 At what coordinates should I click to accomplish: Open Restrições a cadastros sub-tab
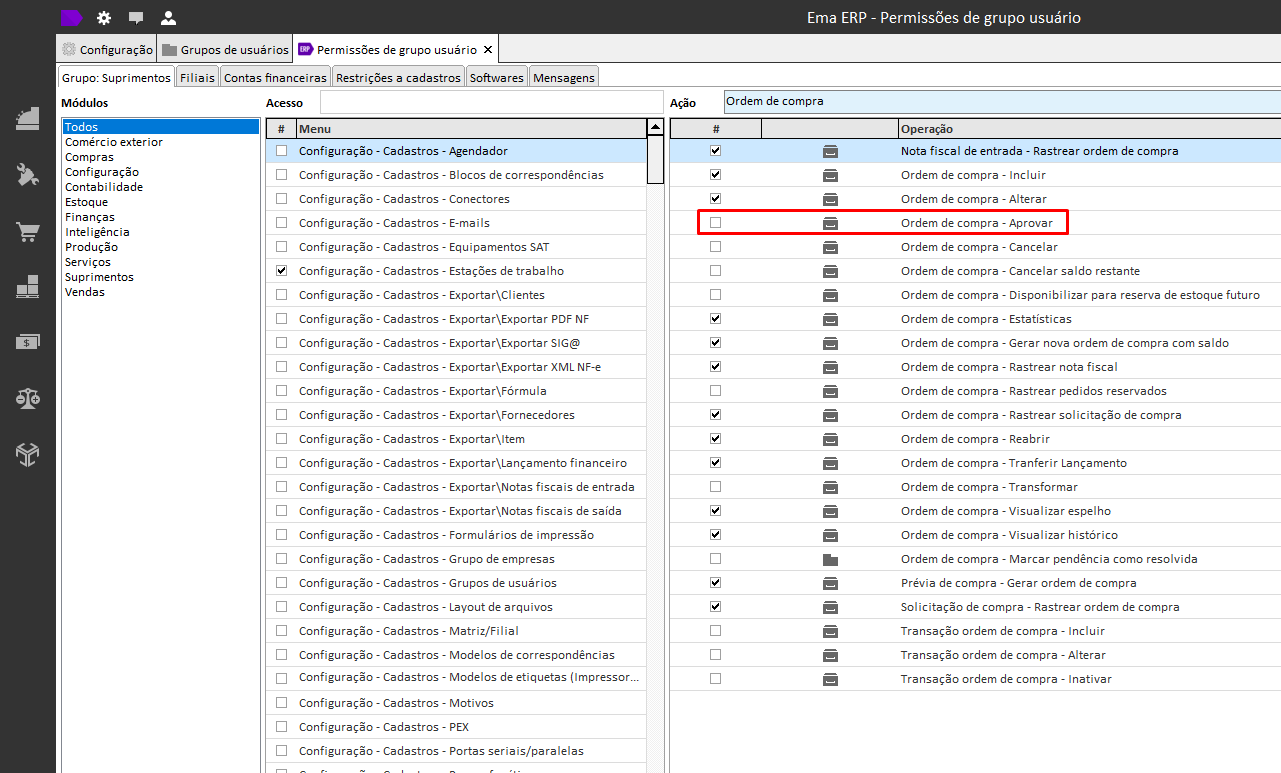click(x=398, y=77)
